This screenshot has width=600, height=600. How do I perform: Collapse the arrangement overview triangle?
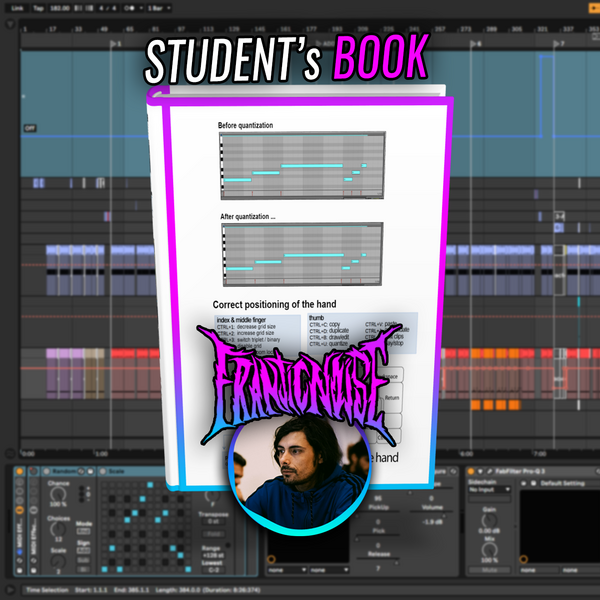[10, 25]
